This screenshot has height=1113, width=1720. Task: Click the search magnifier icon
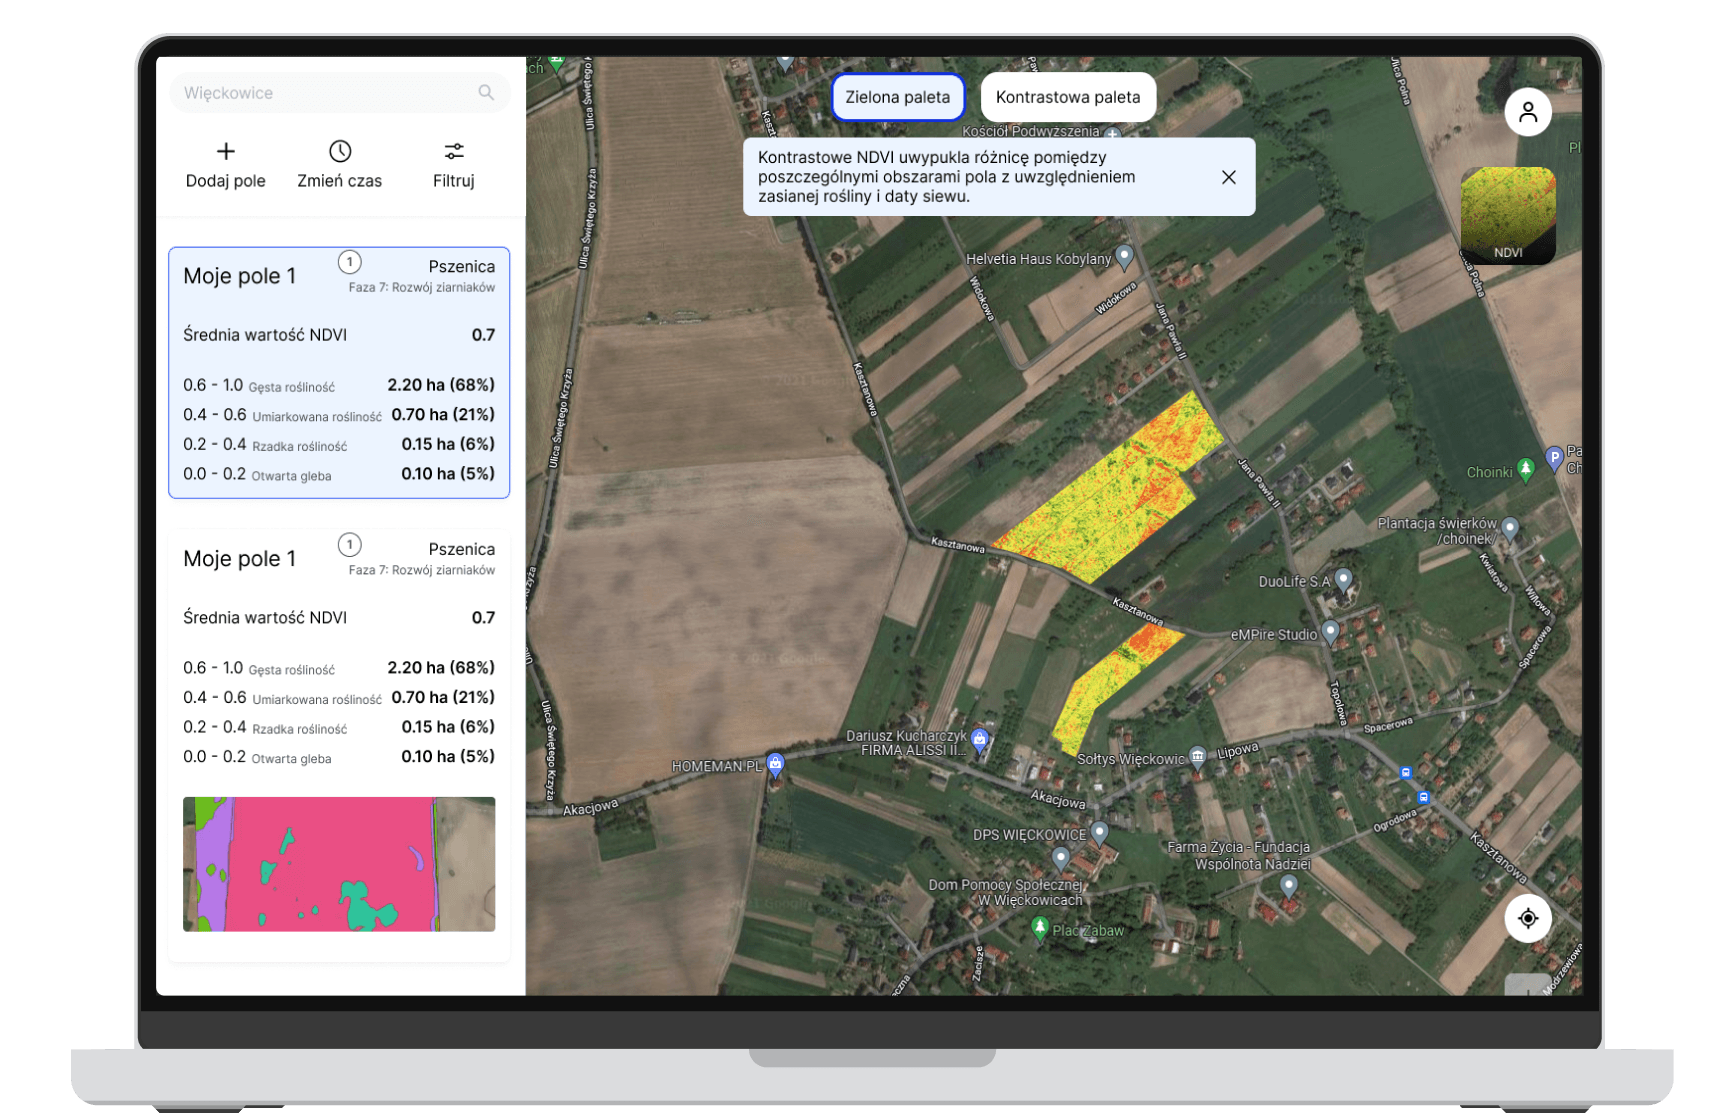point(486,92)
